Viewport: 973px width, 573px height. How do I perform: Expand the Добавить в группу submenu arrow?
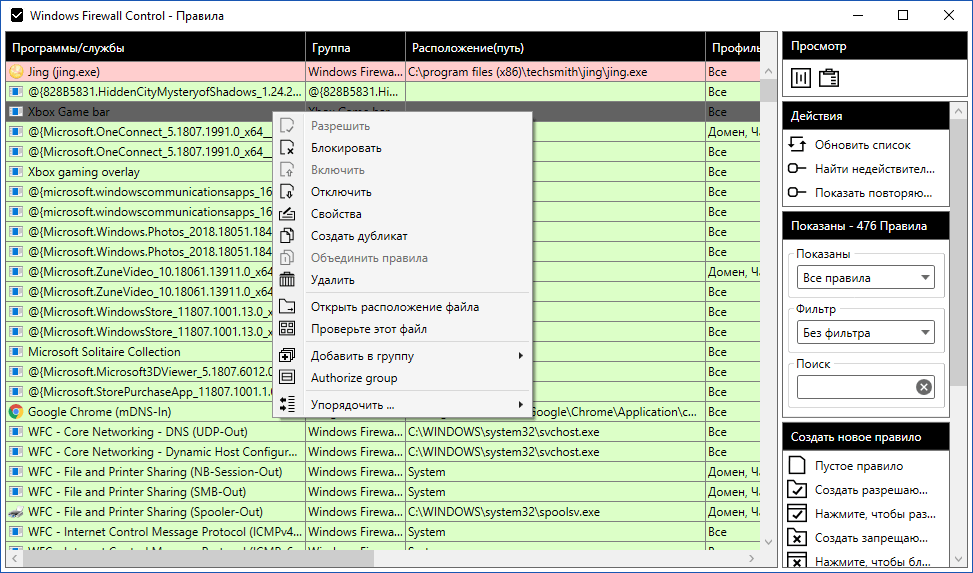click(521, 356)
